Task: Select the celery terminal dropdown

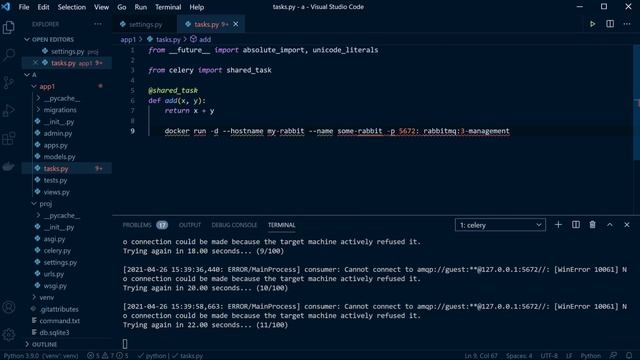Action: pyautogui.click(x=500, y=225)
